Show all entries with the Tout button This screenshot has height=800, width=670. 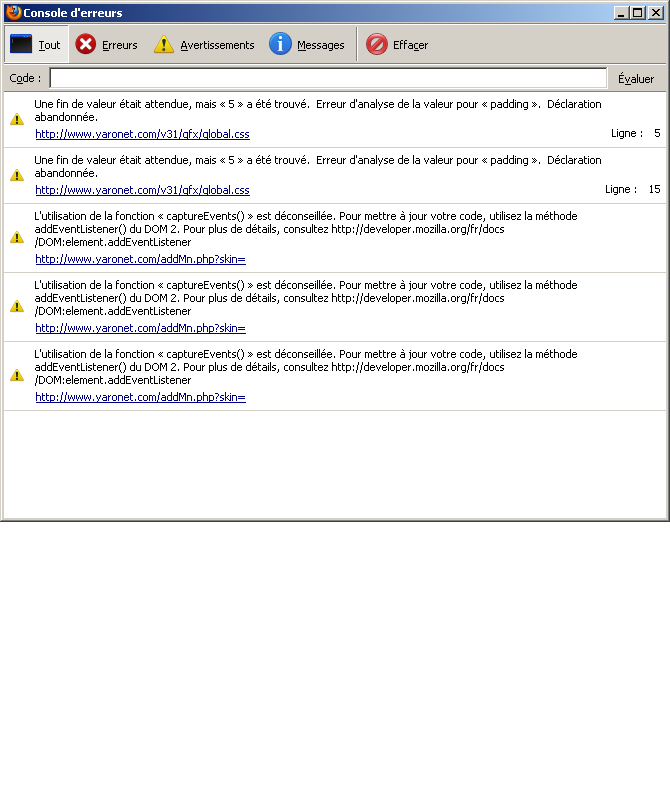36,45
